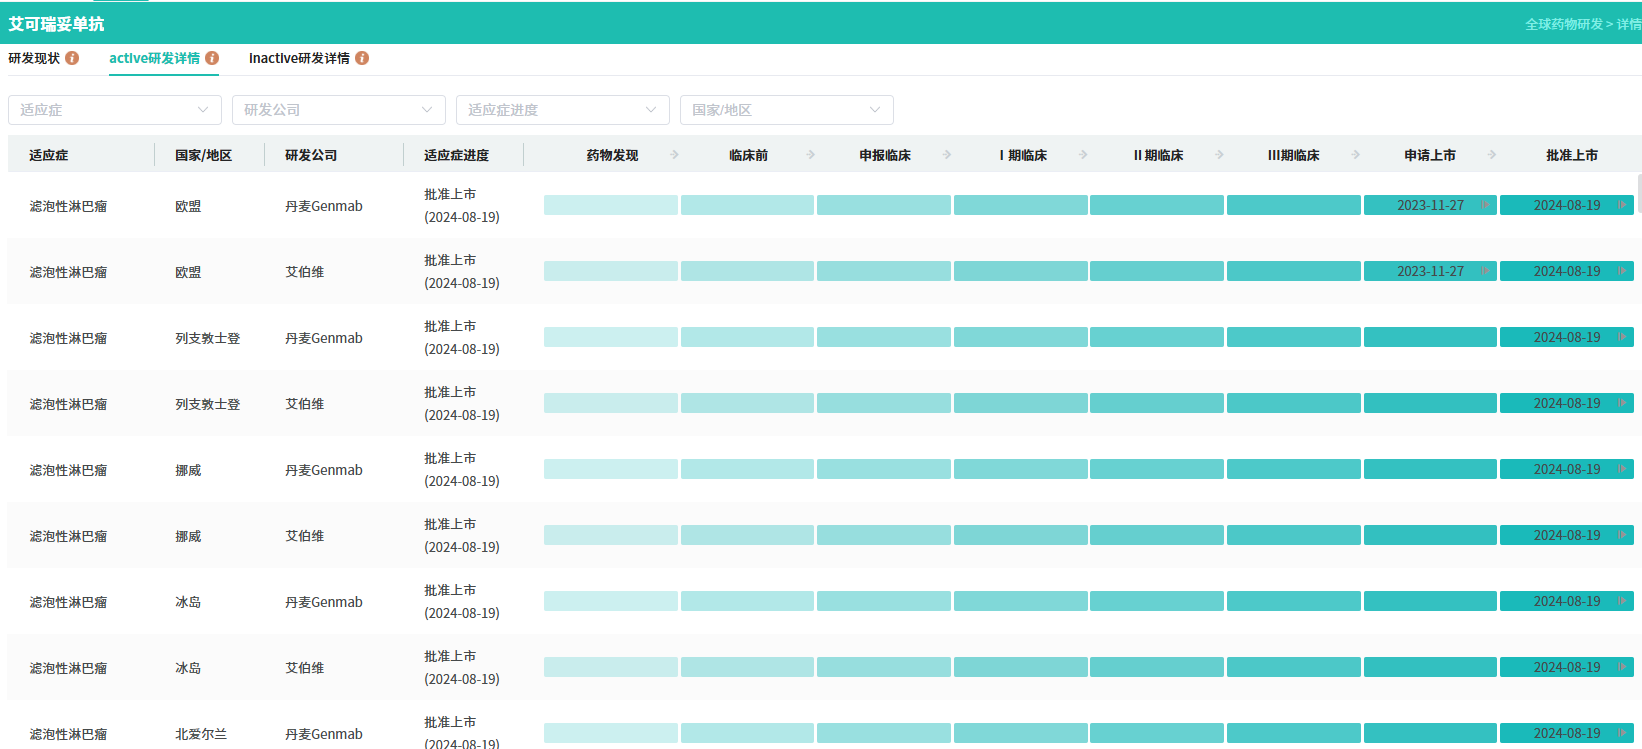The width and height of the screenshot is (1642, 749).
Task: Select the active研发详情 tab
Action: (x=154, y=58)
